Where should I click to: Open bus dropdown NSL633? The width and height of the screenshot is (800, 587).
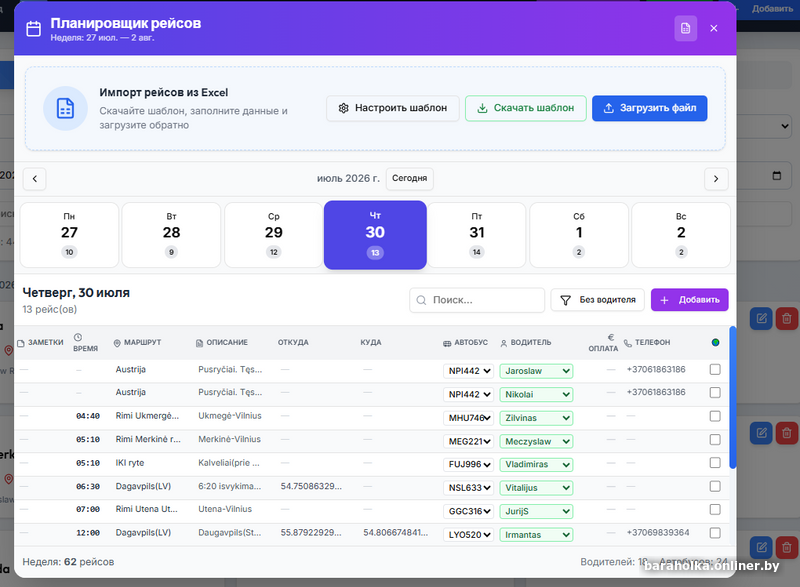[468, 488]
